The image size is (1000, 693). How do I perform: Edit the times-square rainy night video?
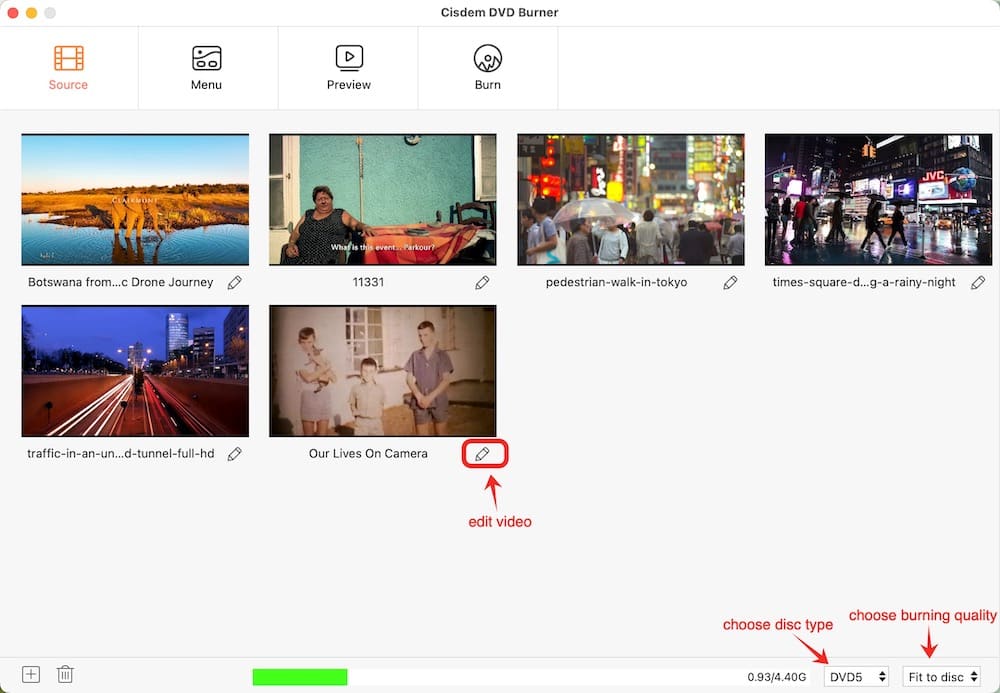click(x=978, y=283)
